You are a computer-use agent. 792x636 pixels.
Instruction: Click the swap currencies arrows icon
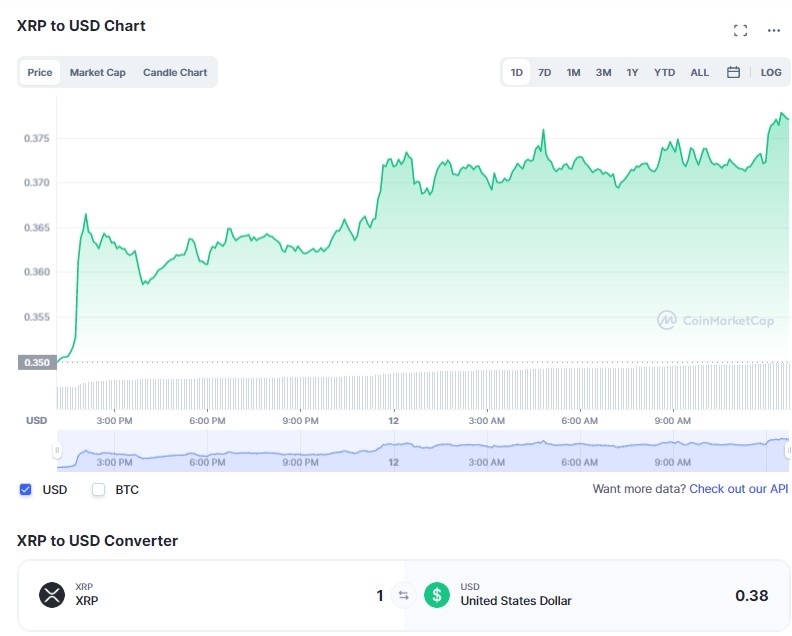click(x=403, y=595)
